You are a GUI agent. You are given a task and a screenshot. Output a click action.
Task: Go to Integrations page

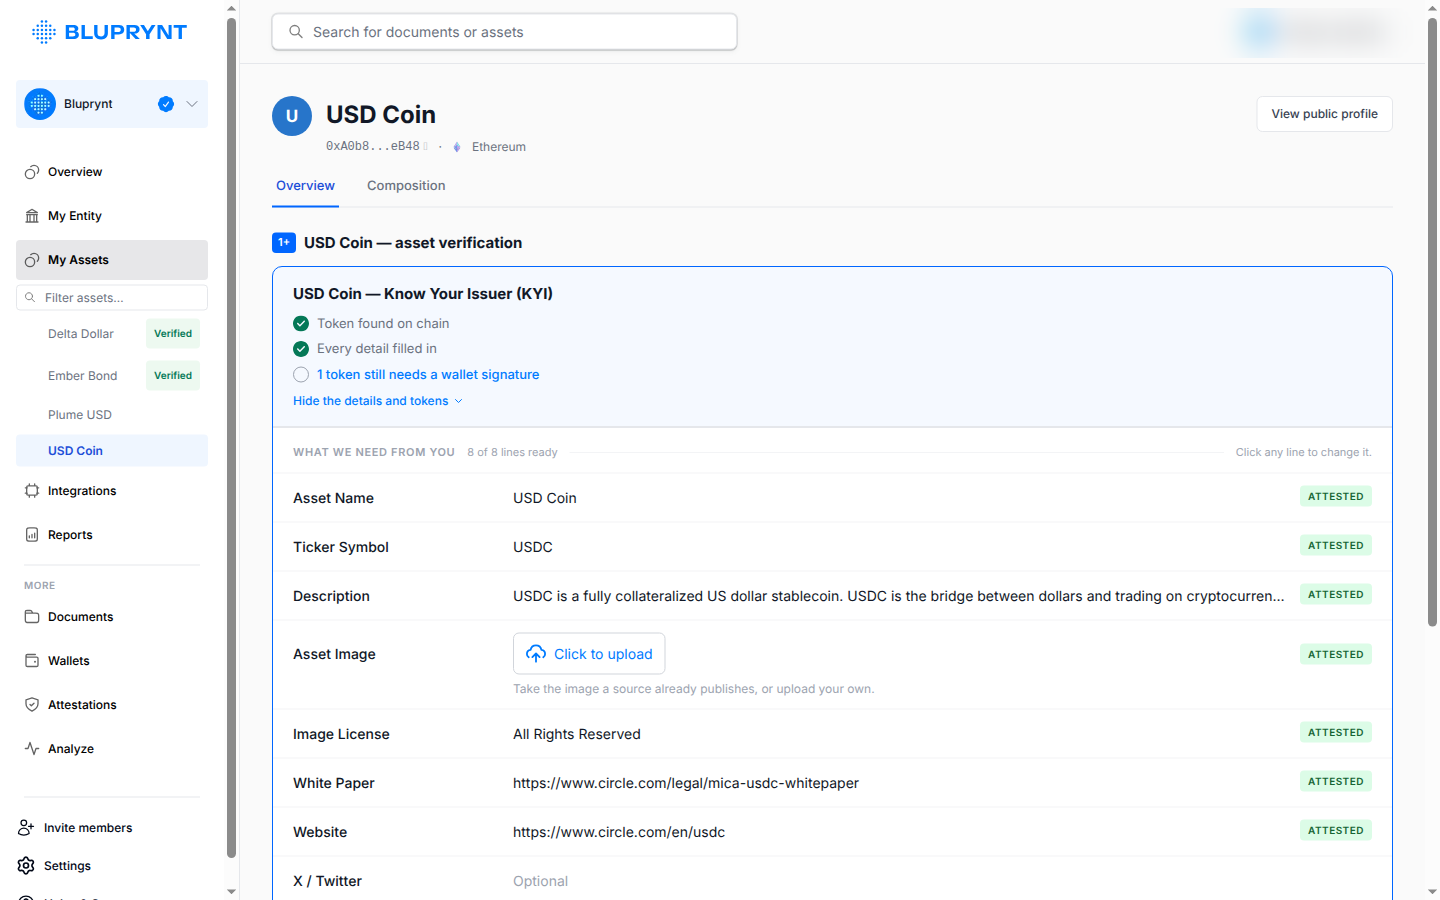tap(112, 491)
